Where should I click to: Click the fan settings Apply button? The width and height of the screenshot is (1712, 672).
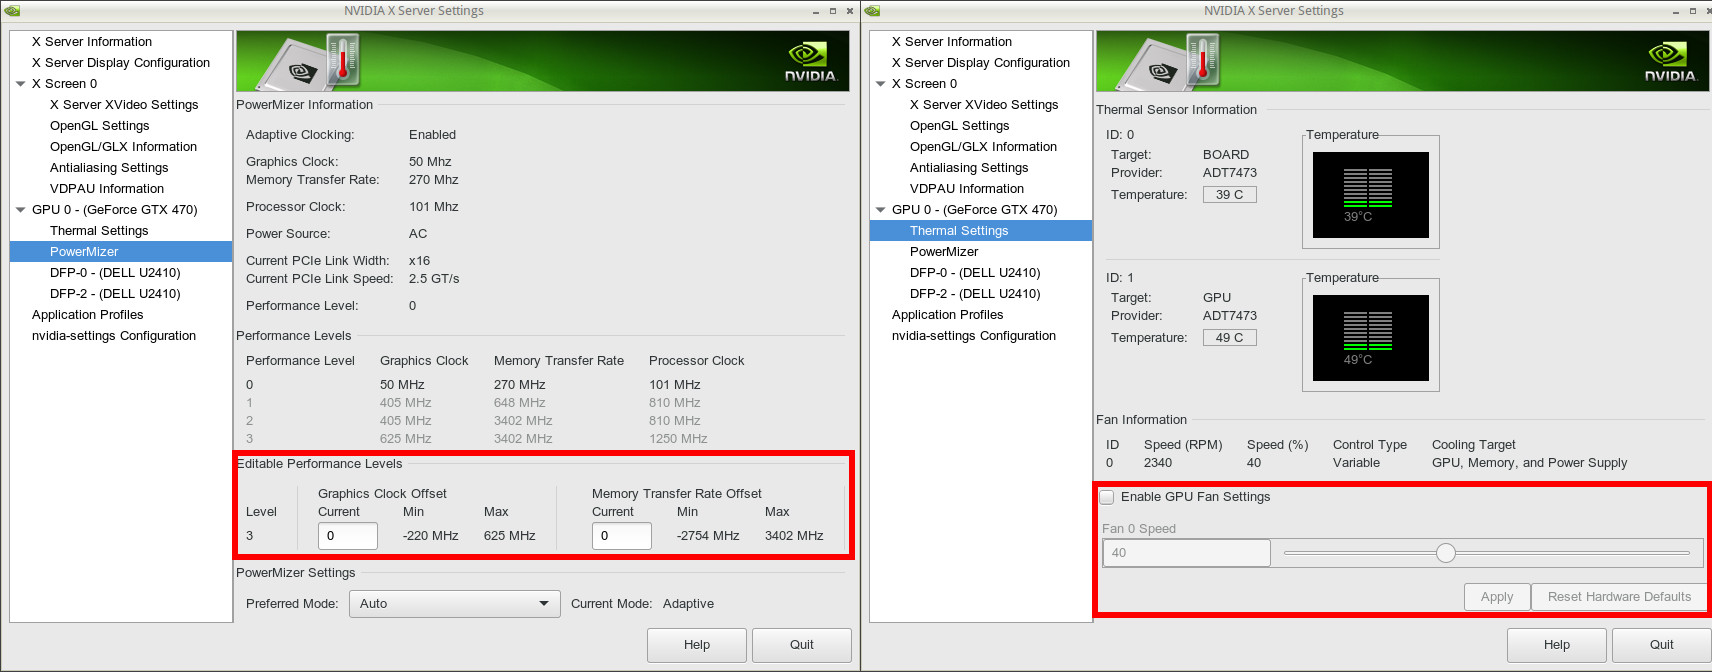point(1497,597)
